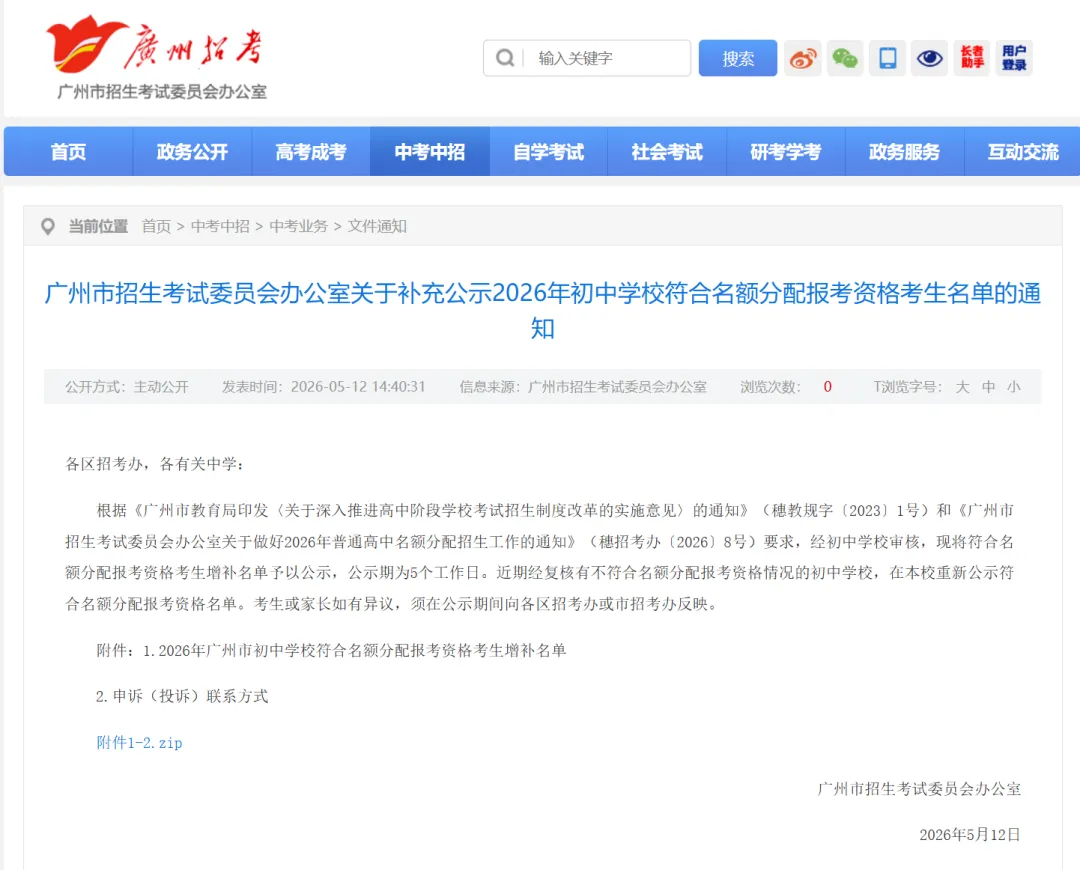Open the WeChat icon in header

[x=845, y=58]
